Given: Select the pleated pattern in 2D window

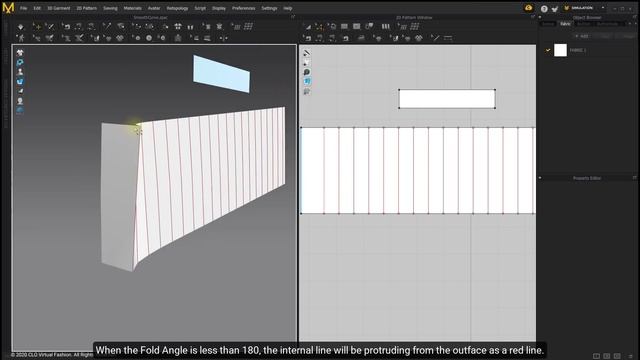Looking at the screenshot, I should (x=418, y=171).
